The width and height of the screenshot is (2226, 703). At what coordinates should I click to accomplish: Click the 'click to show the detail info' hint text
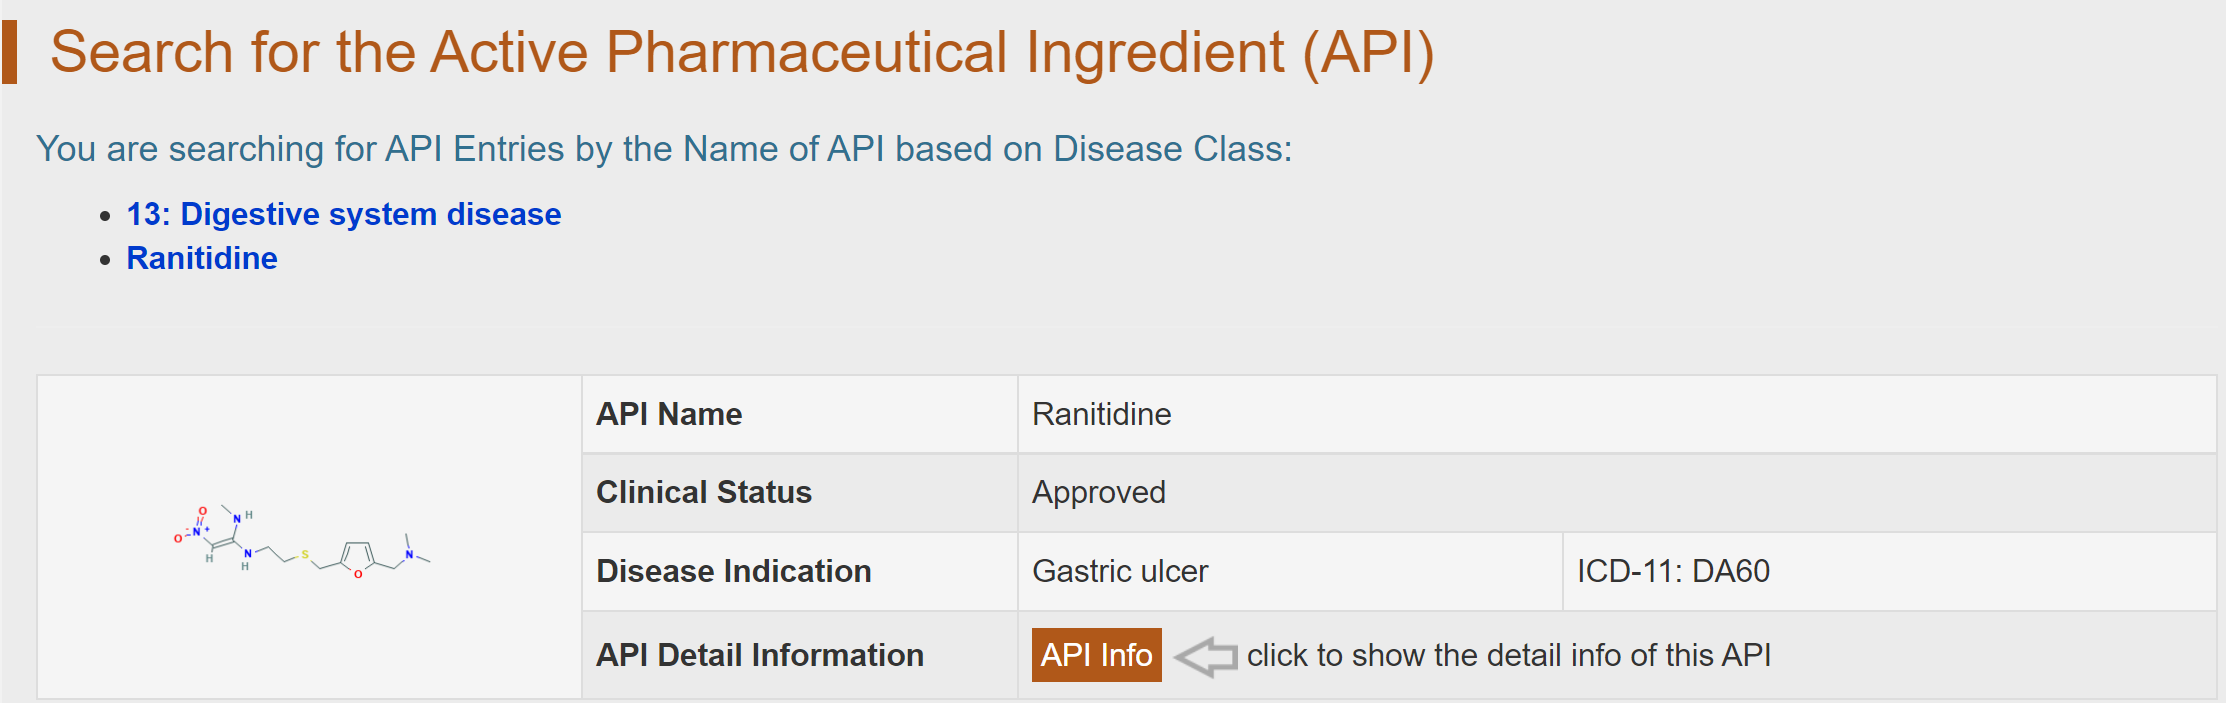tap(1508, 655)
